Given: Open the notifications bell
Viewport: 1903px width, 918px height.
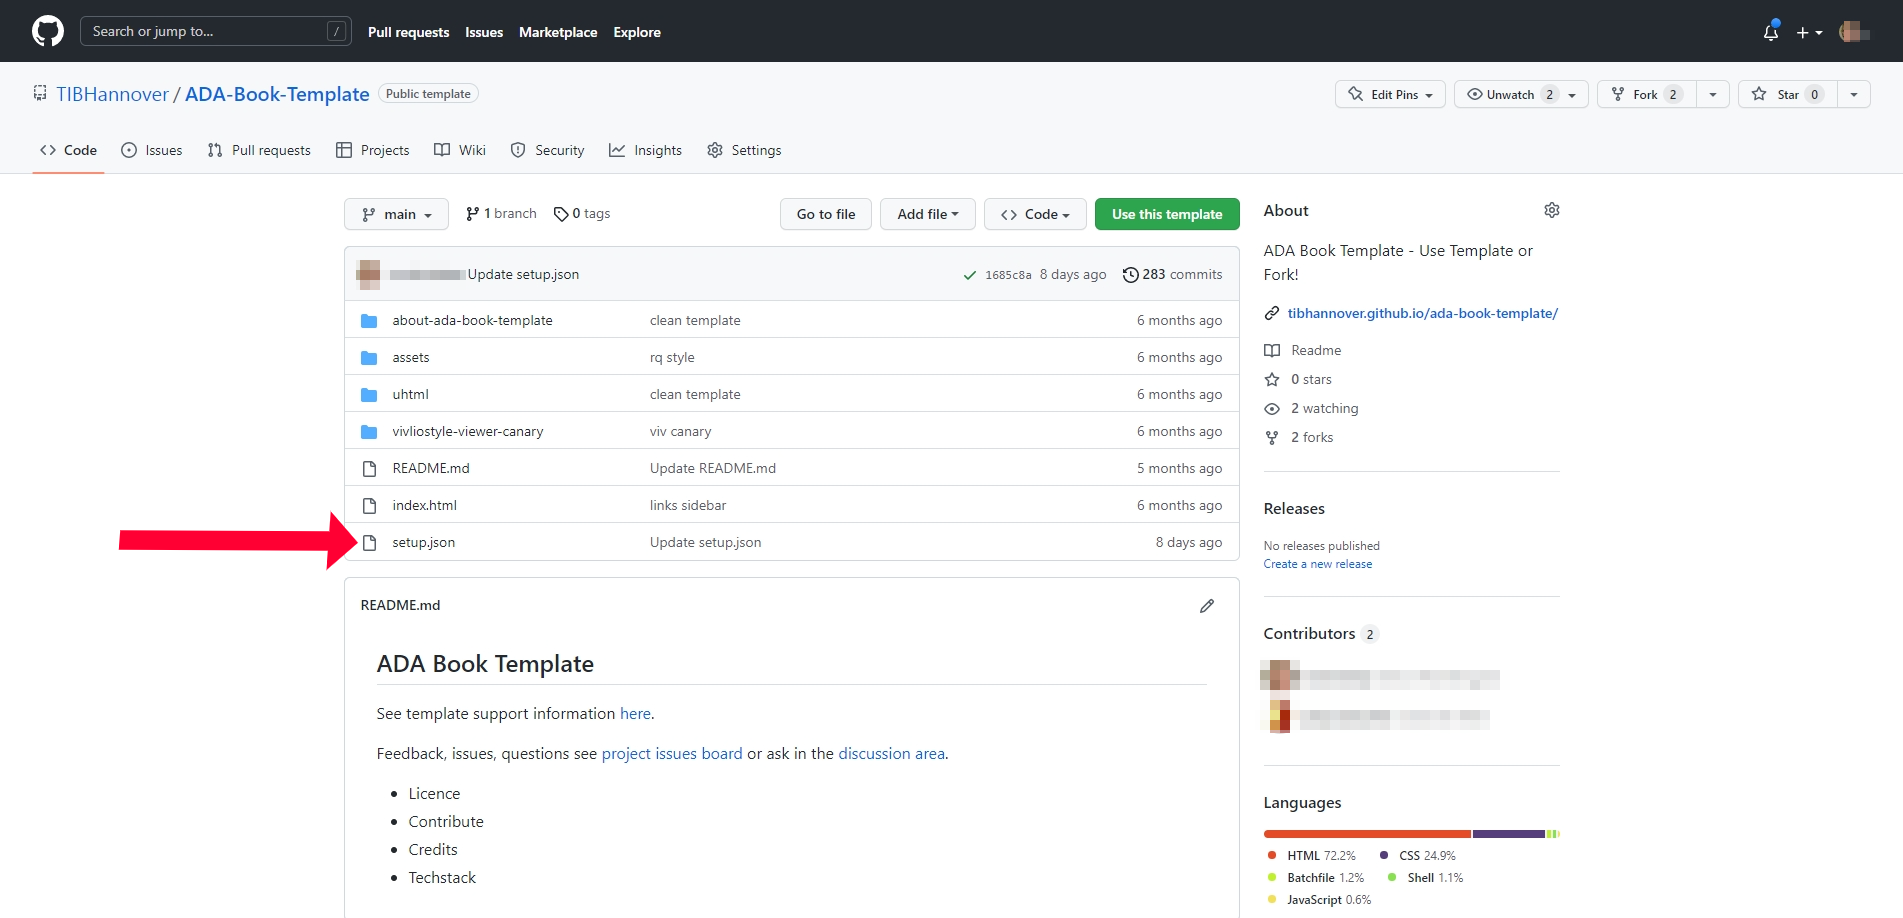Looking at the screenshot, I should click(x=1769, y=31).
